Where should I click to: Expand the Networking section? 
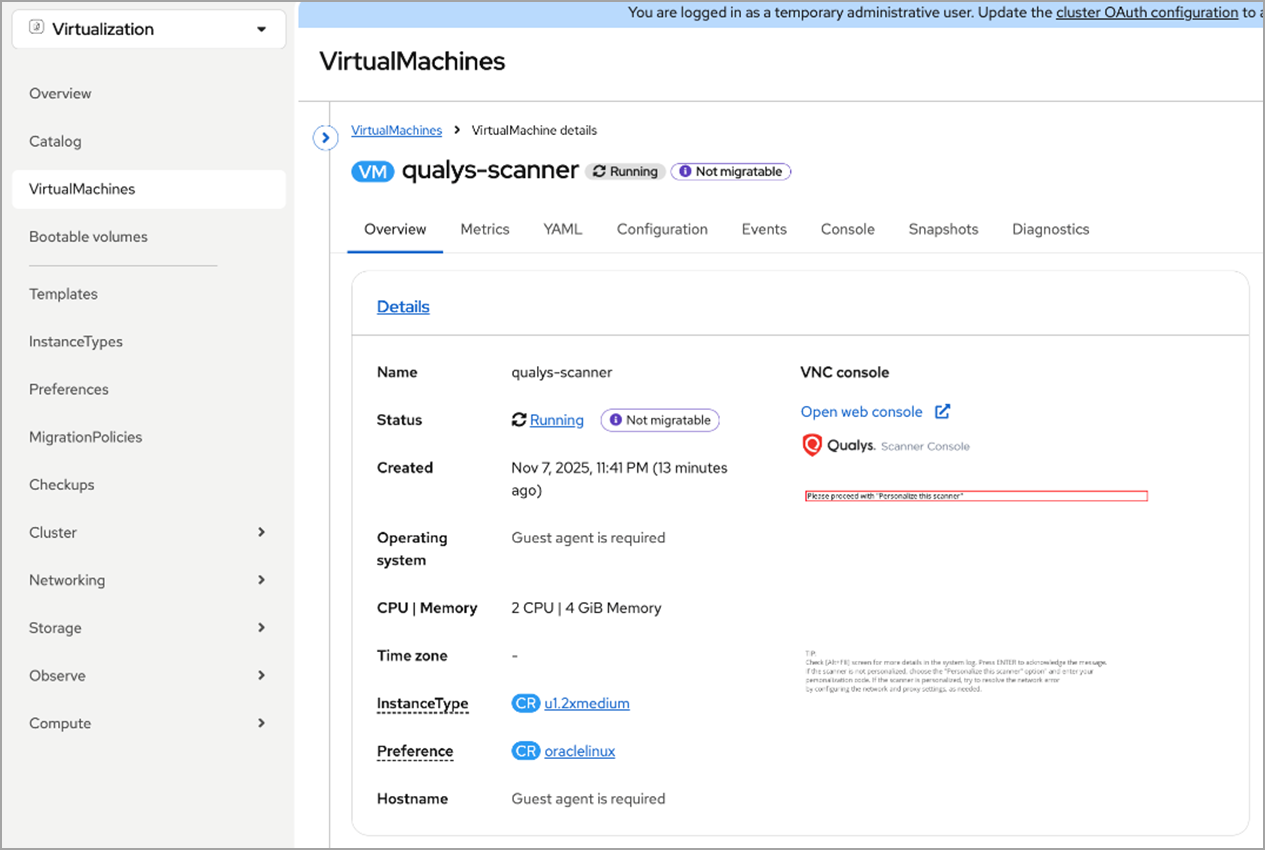(x=149, y=580)
